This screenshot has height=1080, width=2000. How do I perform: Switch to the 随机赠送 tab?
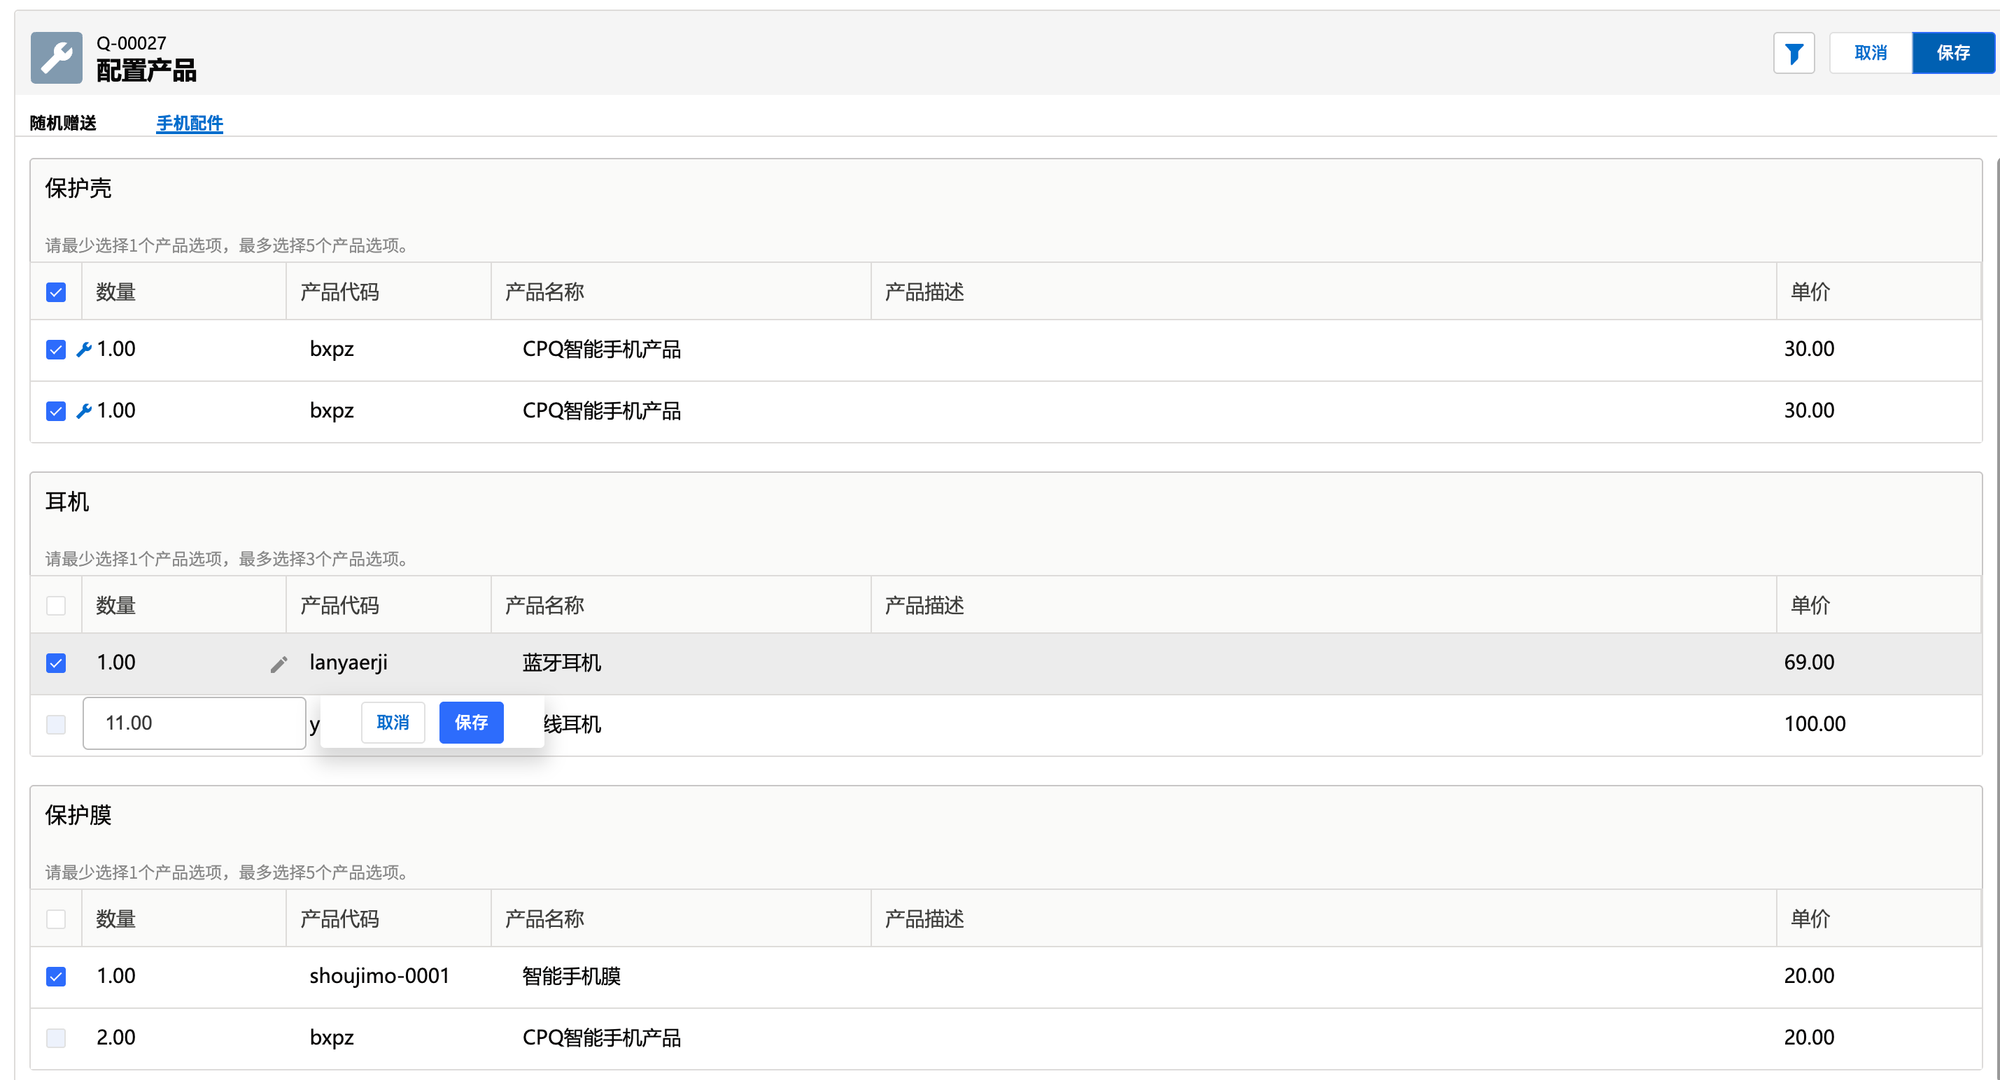click(x=63, y=123)
